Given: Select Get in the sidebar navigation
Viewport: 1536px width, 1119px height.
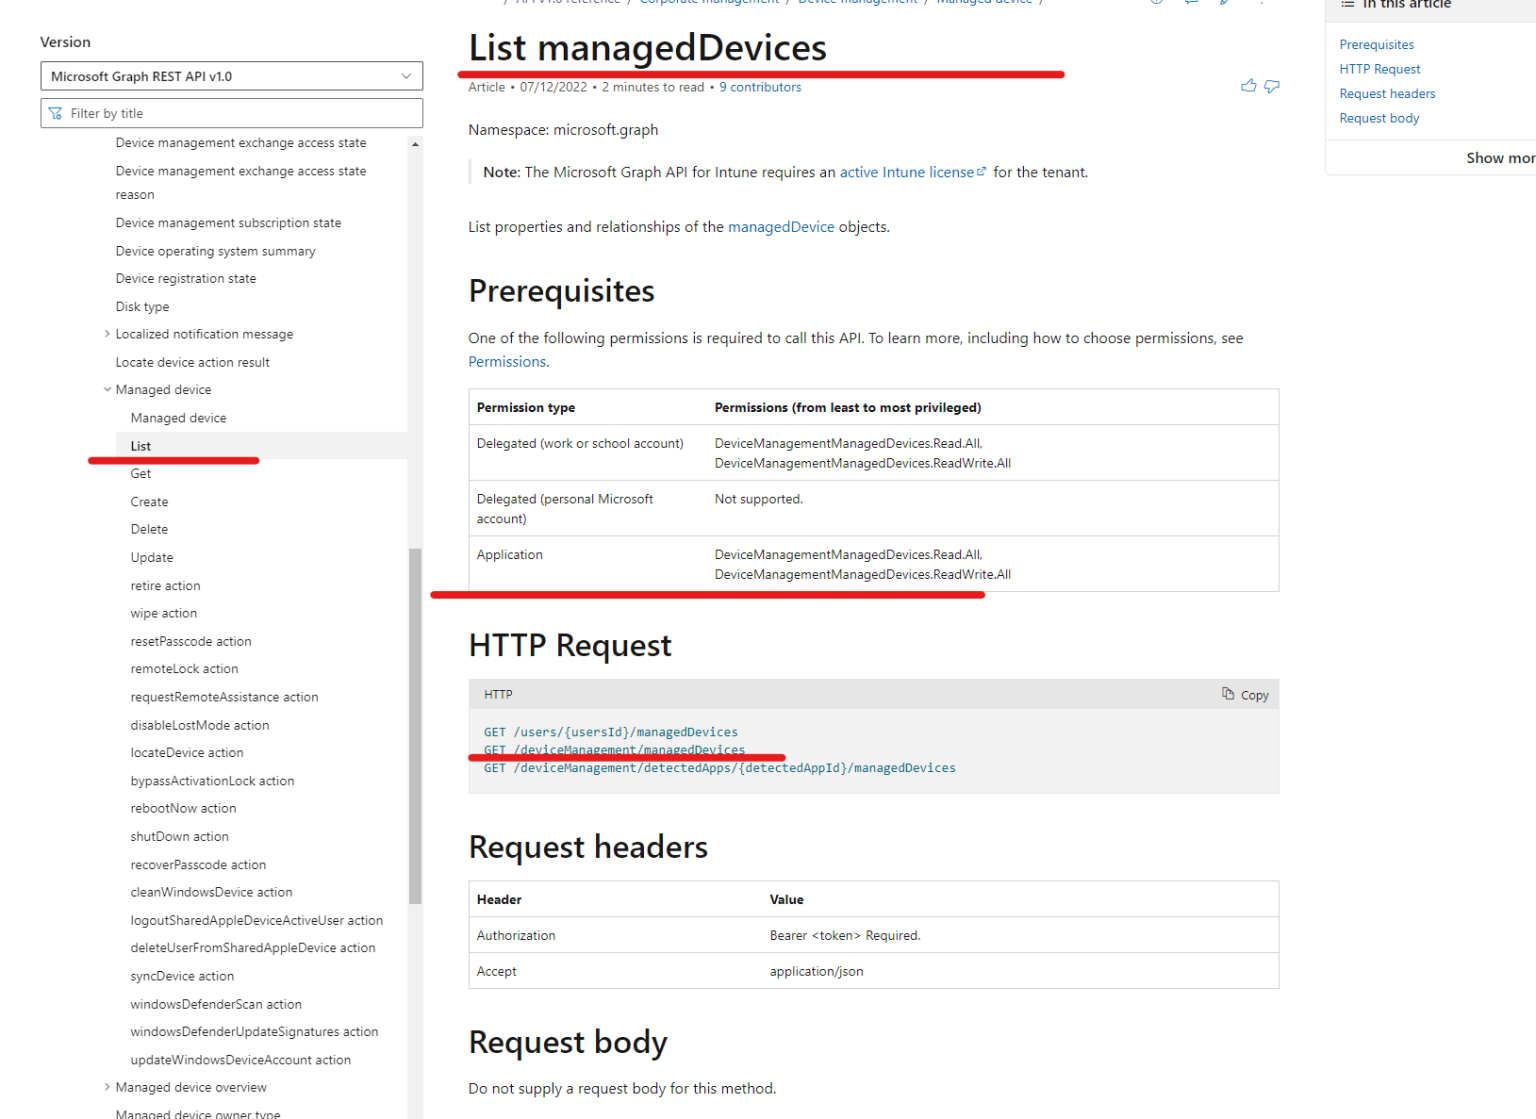Looking at the screenshot, I should coord(140,473).
